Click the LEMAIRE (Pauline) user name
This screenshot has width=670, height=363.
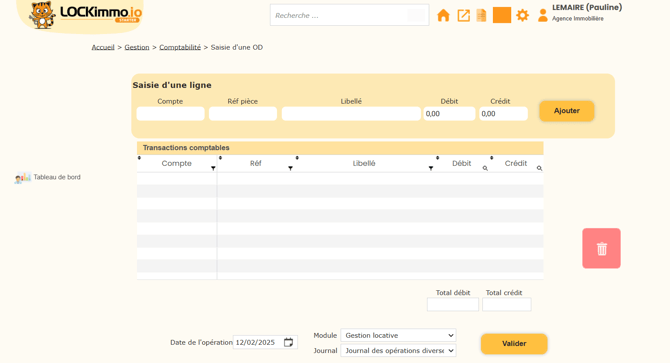pyautogui.click(x=587, y=7)
